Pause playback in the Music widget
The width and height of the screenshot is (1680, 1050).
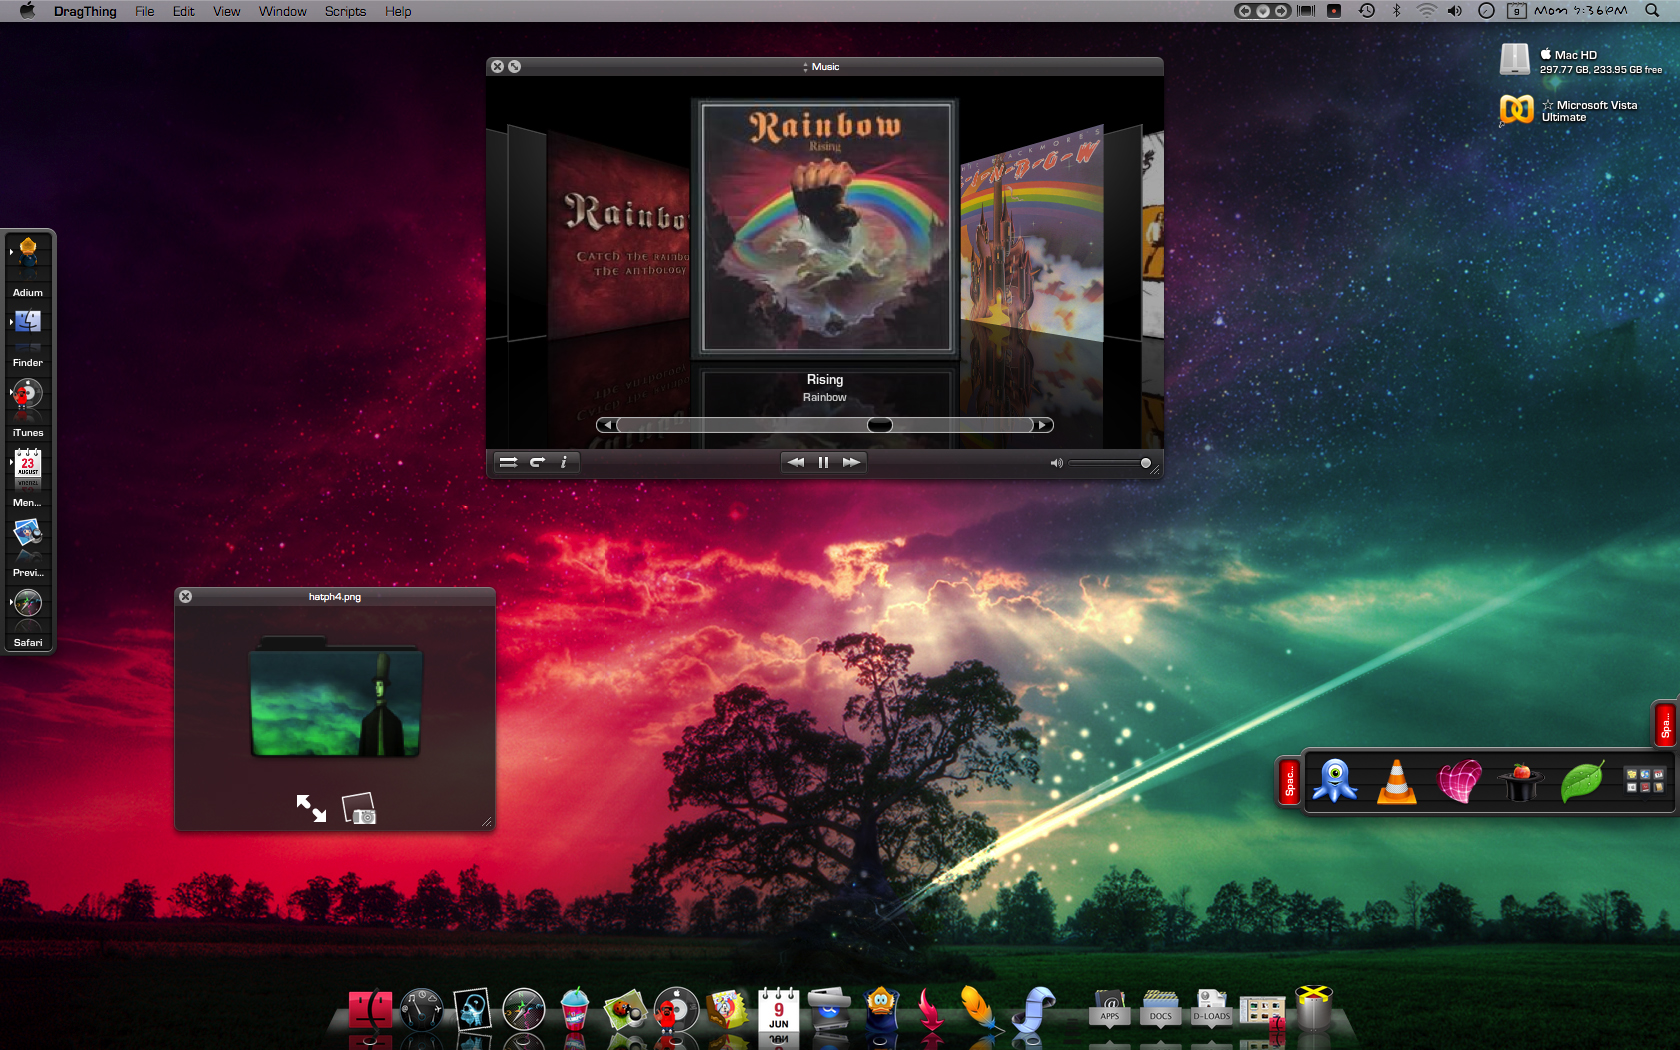823,462
